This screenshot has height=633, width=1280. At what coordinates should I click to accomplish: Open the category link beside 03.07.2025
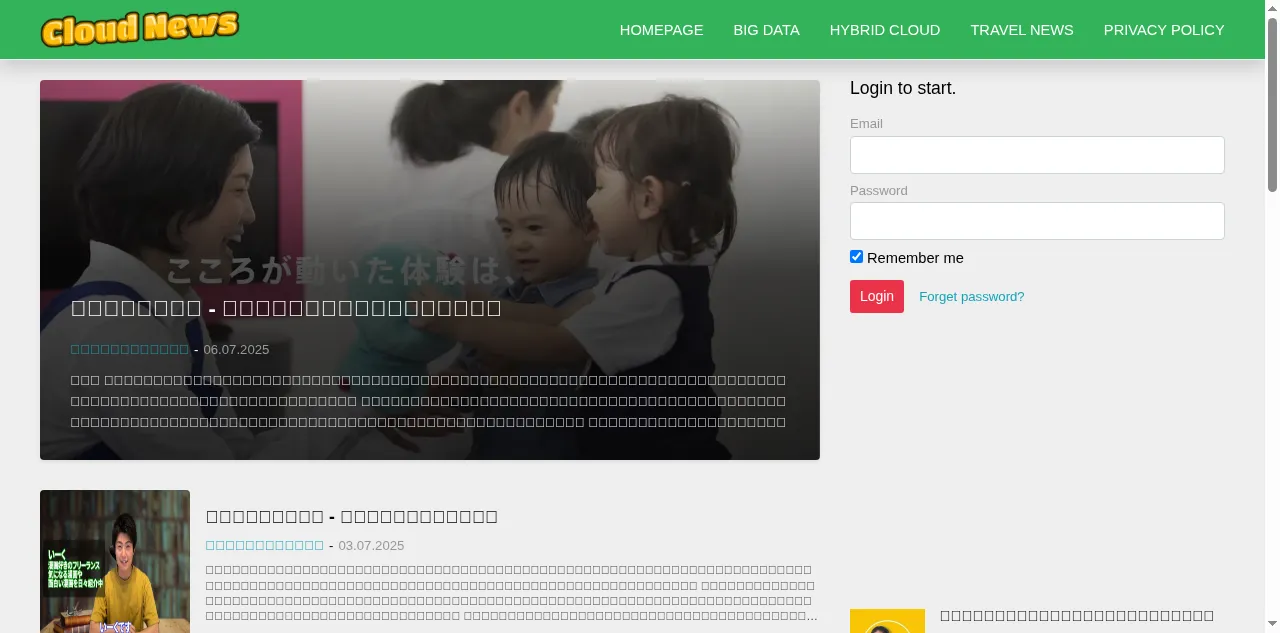[x=265, y=545]
